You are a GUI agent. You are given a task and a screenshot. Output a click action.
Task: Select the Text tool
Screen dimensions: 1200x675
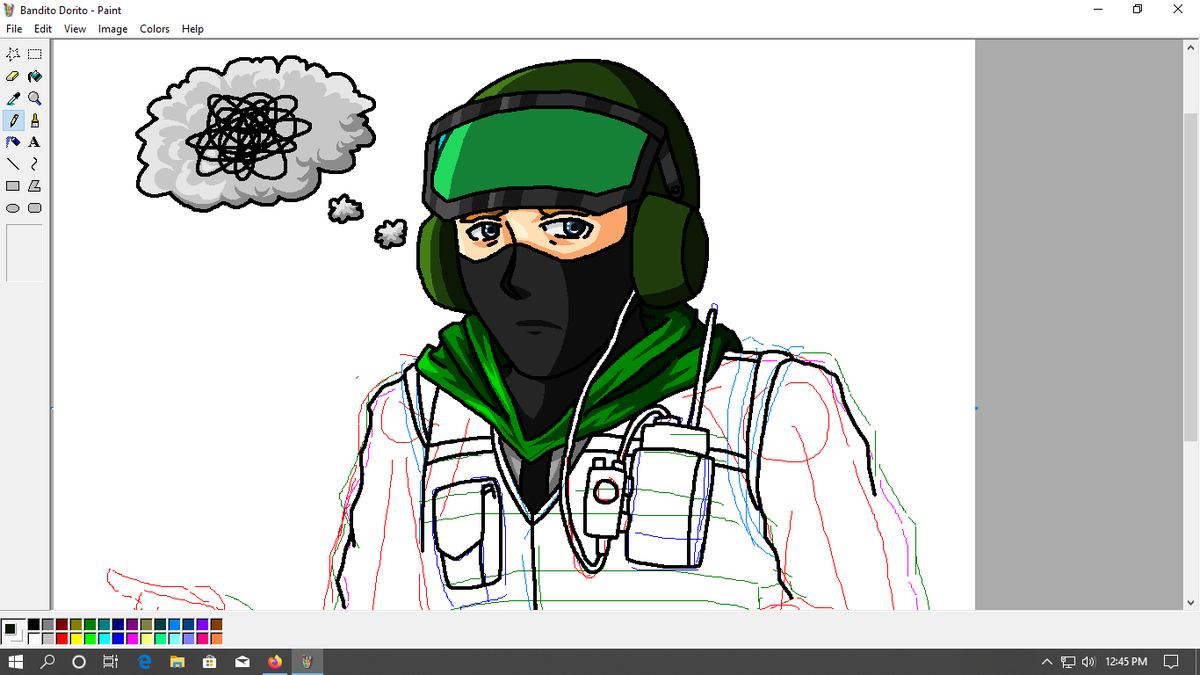pyautogui.click(x=35, y=142)
